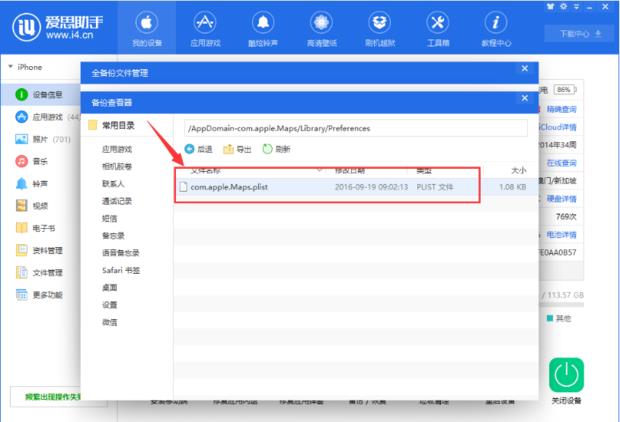Open the 精确查询 link

[x=561, y=109]
